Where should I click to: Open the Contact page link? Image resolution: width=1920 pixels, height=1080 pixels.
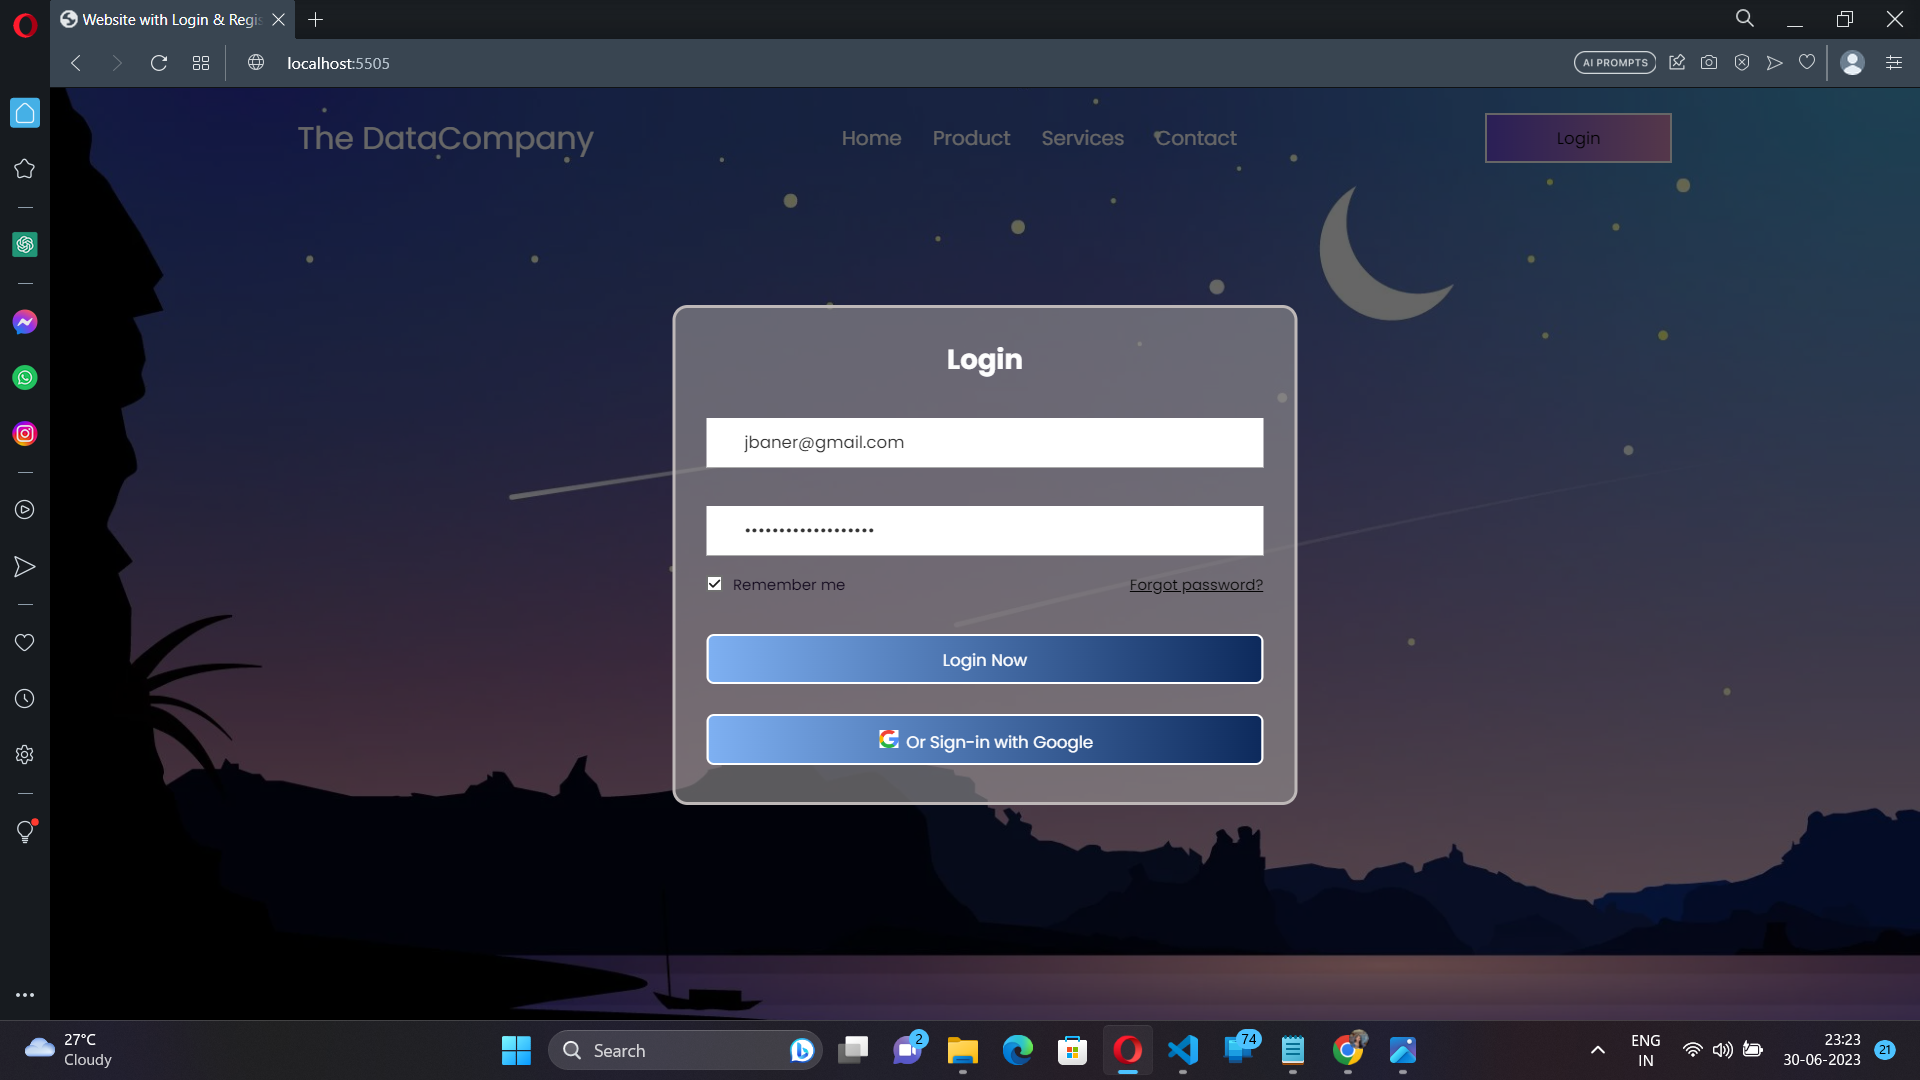coord(1195,138)
